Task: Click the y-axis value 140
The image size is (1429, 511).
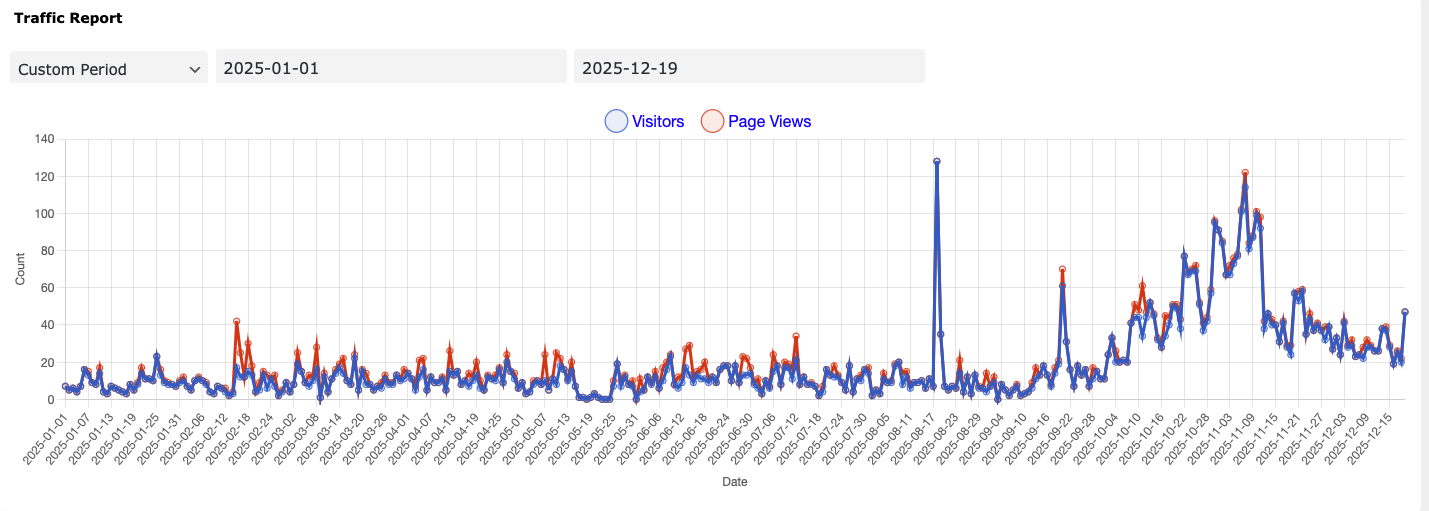Action: coord(45,139)
